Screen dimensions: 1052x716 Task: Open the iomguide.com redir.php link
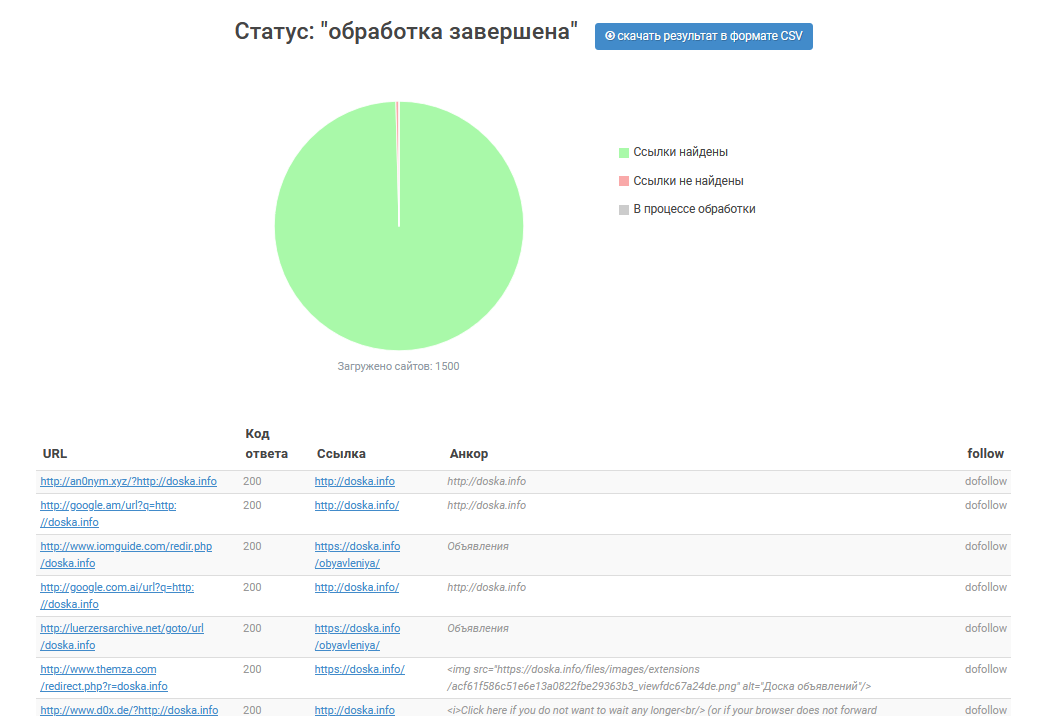click(x=126, y=554)
